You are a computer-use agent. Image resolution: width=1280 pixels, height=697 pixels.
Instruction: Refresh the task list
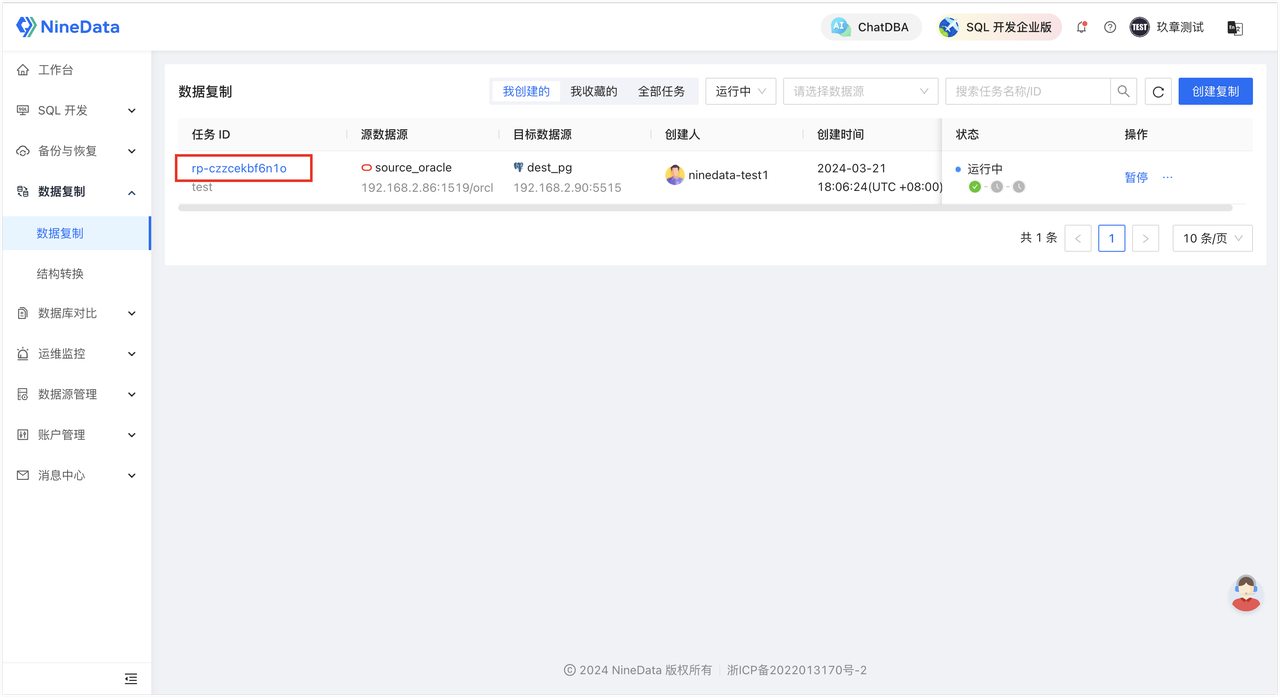click(x=1158, y=91)
